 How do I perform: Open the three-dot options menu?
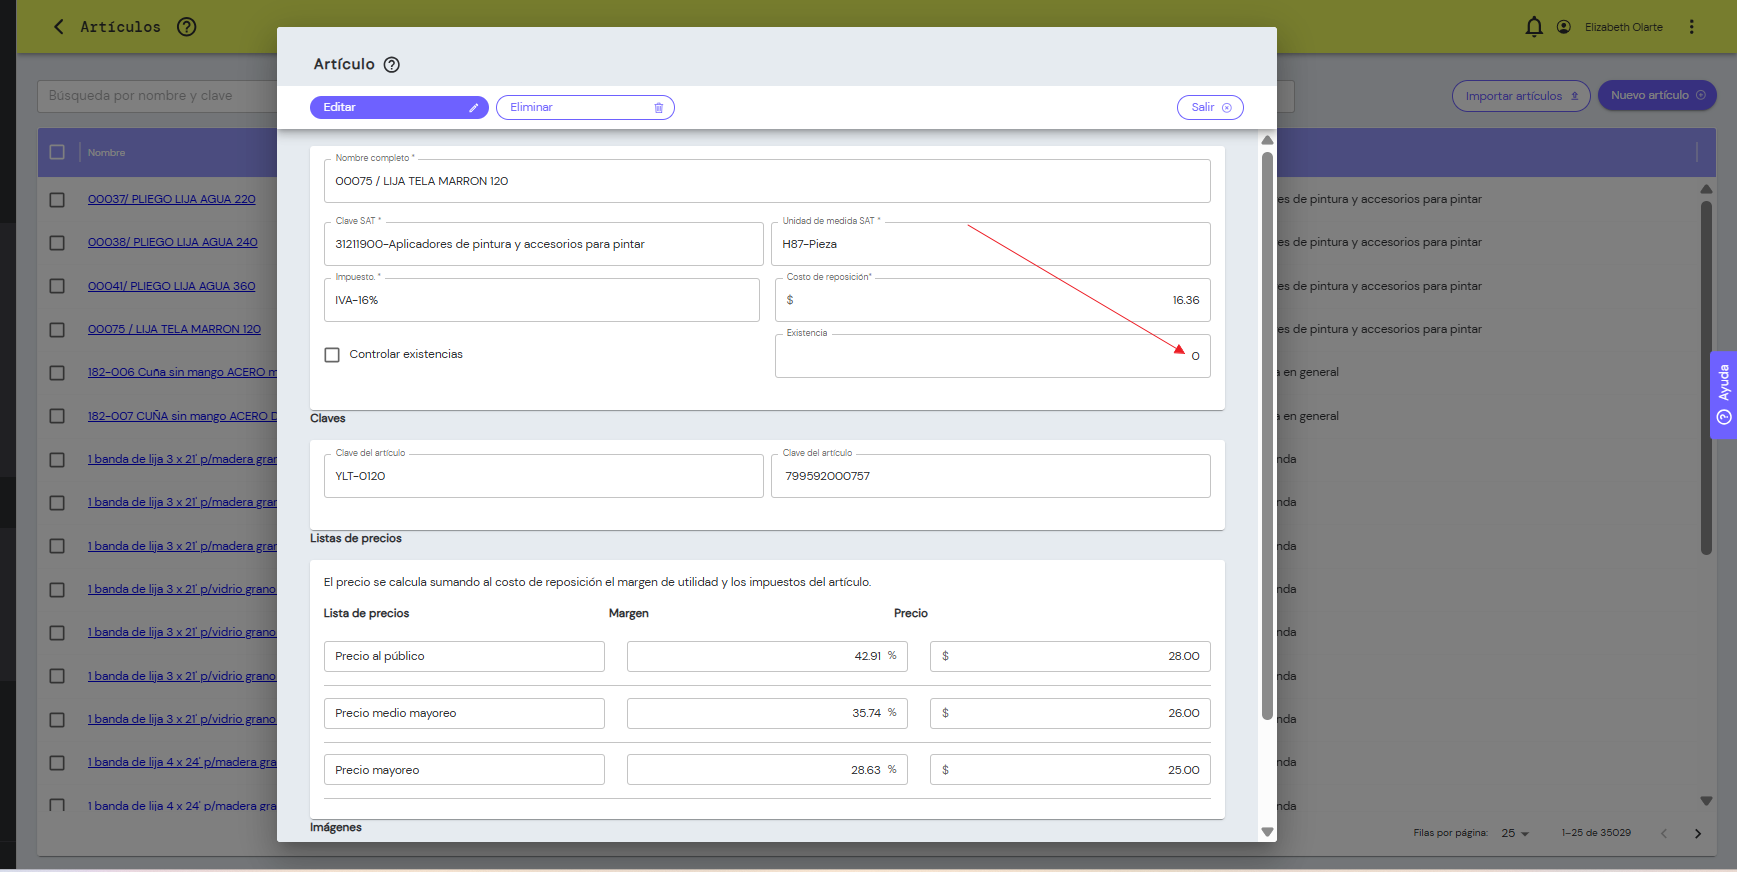pyautogui.click(x=1692, y=27)
